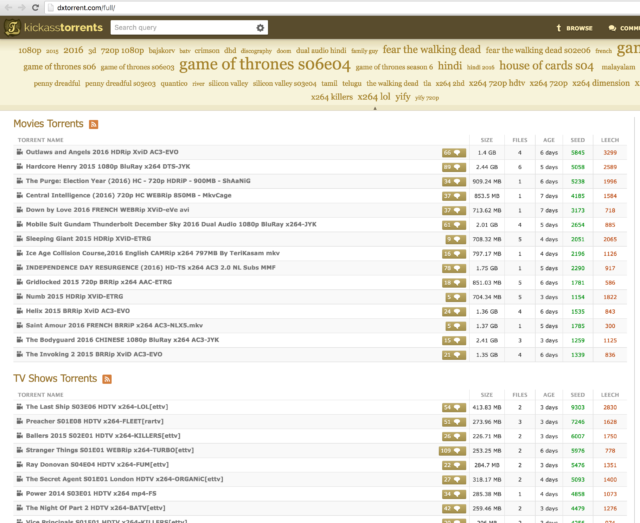Open comments badge for The Last Ship
Viewport: 640px width, 523px height.
(453, 407)
